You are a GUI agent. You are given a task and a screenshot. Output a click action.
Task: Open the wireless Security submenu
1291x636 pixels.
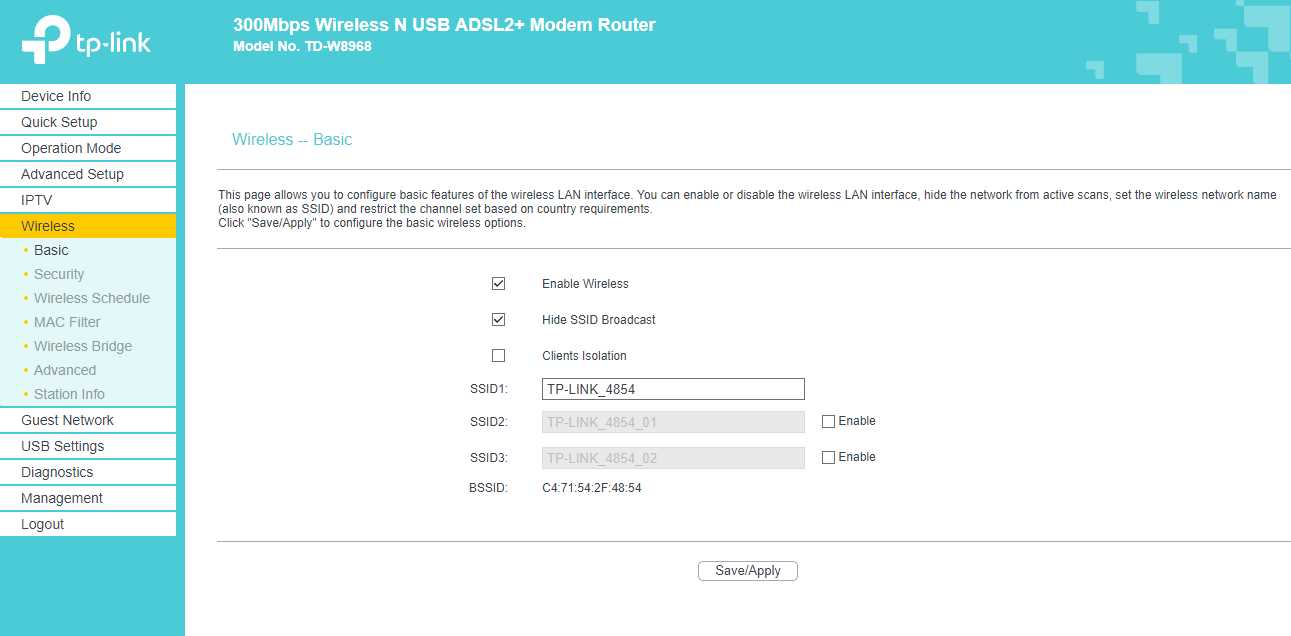[x=59, y=274]
